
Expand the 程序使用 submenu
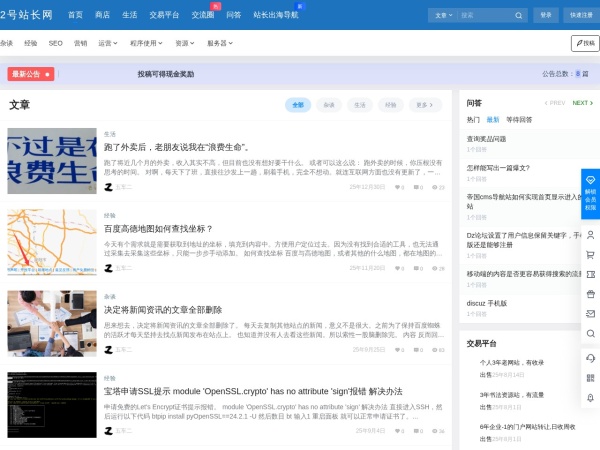click(x=146, y=43)
